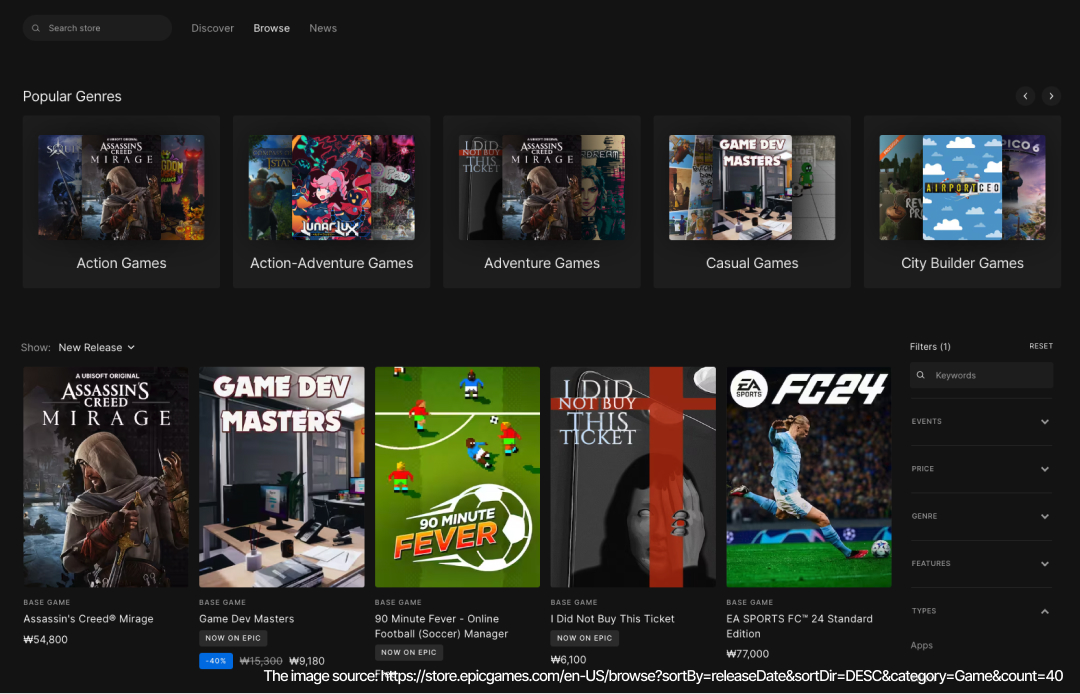Open Assassin's Creed Mirage cover art
This screenshot has width=1080, height=694.
pos(106,477)
